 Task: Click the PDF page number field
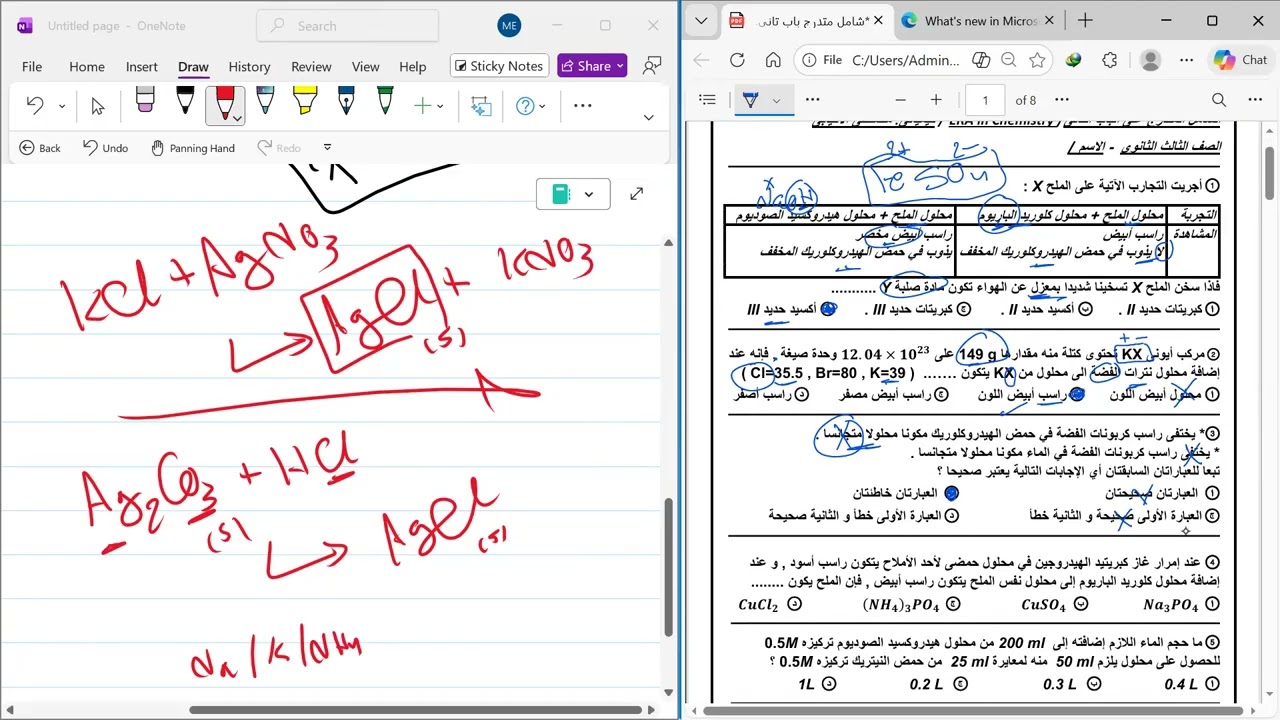click(985, 100)
